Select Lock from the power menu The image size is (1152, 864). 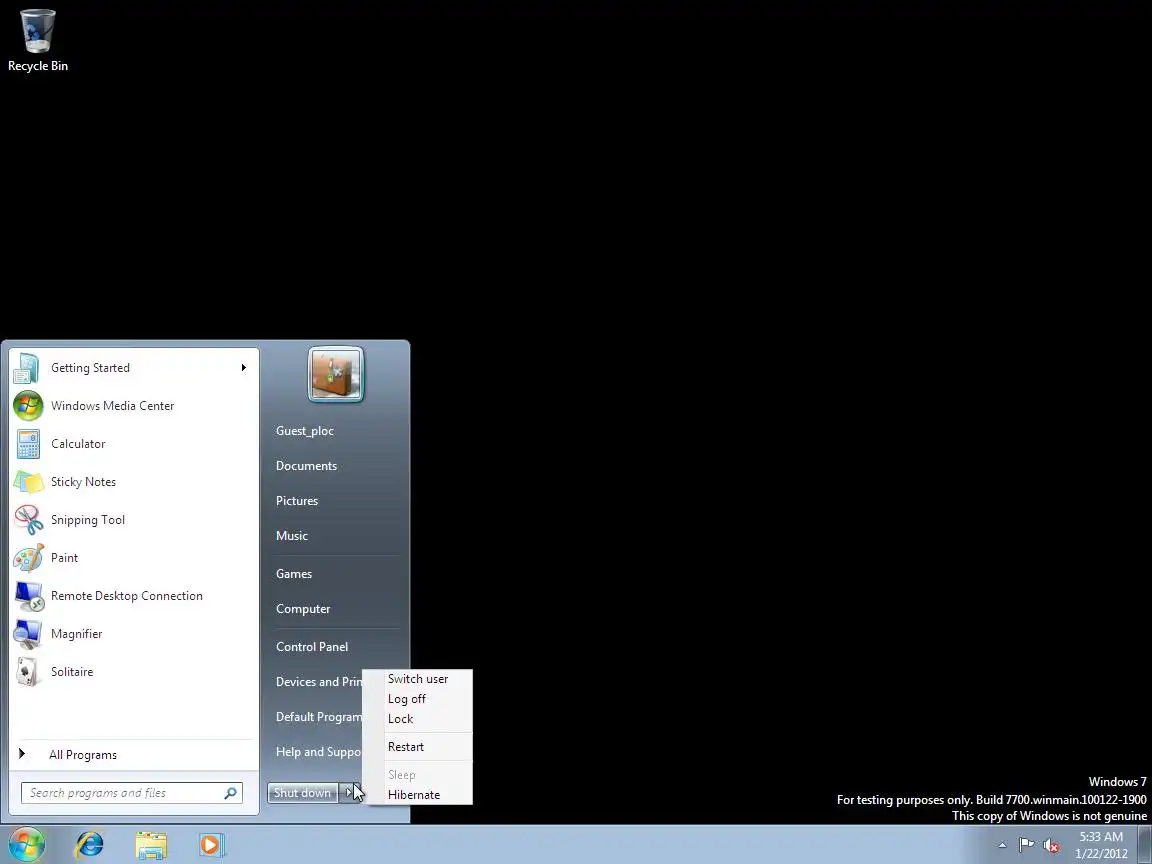pos(400,719)
